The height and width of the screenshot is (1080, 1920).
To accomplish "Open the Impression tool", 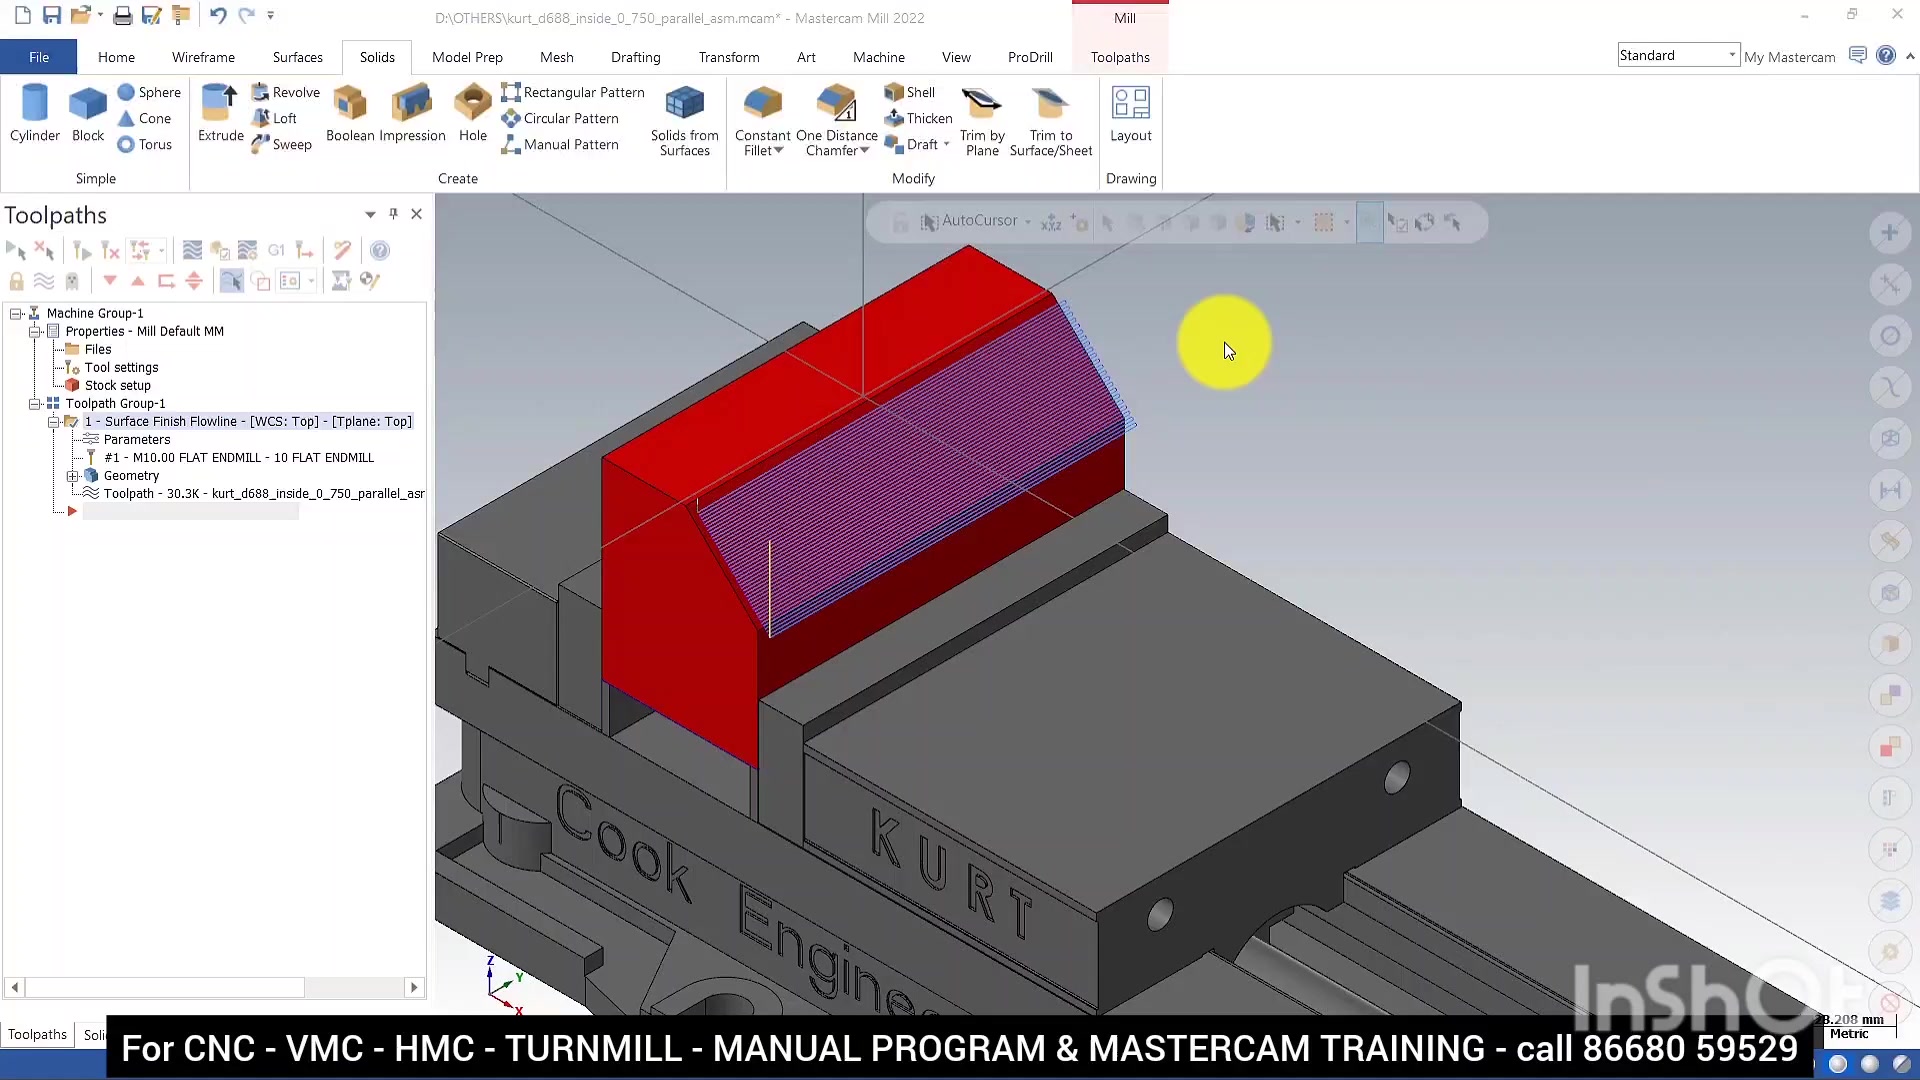I will (x=412, y=114).
